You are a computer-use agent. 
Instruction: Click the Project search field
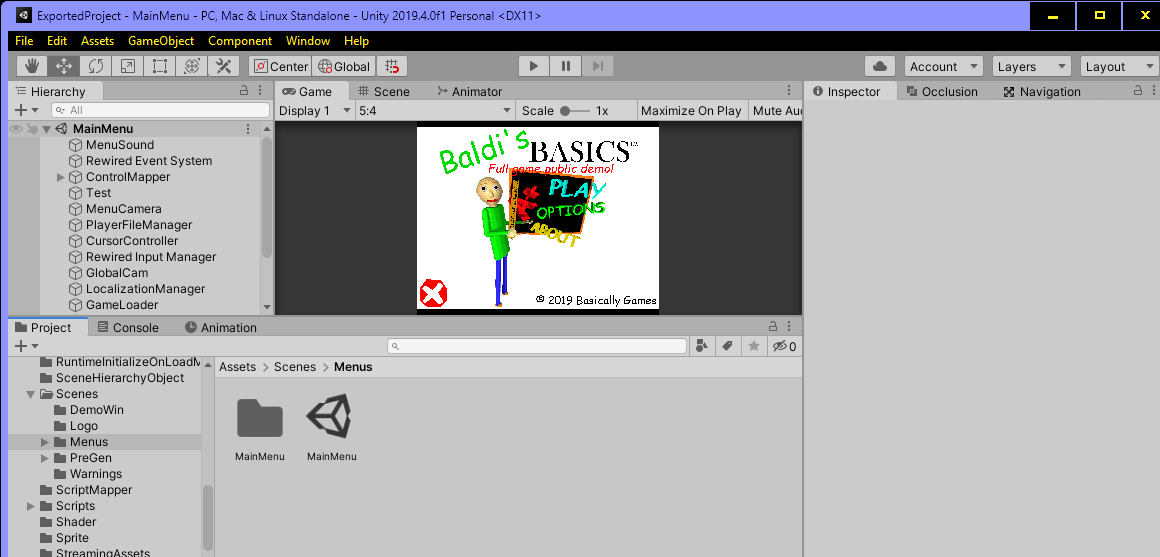(x=537, y=345)
